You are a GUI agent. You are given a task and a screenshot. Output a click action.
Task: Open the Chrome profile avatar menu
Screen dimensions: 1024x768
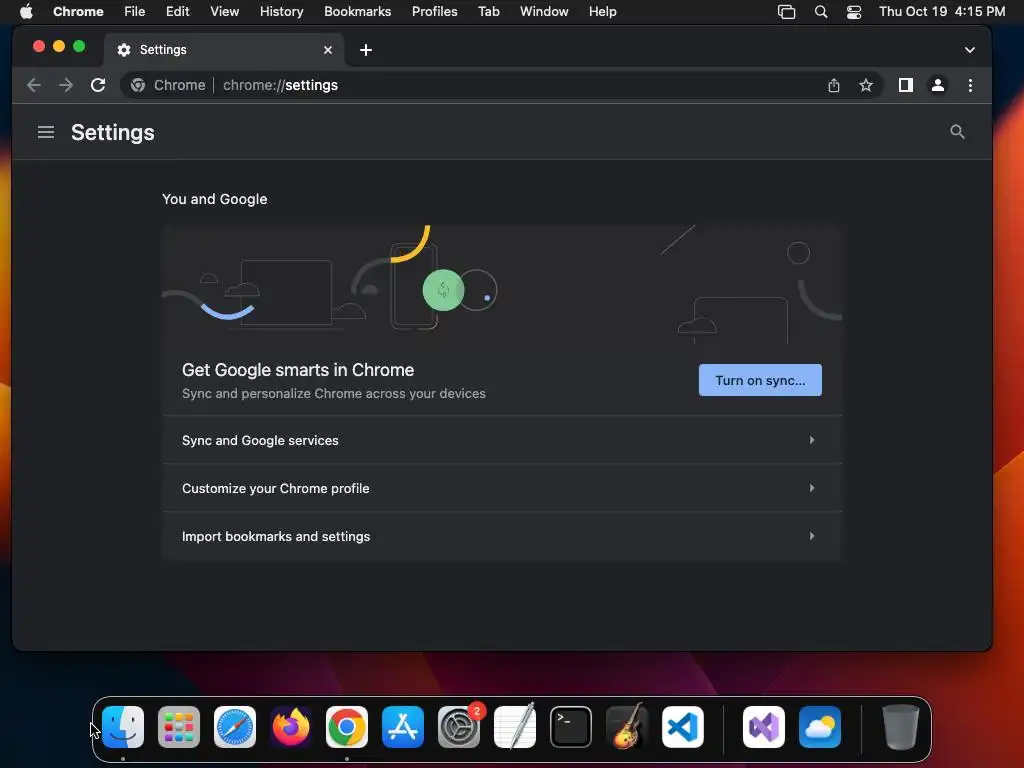click(938, 85)
